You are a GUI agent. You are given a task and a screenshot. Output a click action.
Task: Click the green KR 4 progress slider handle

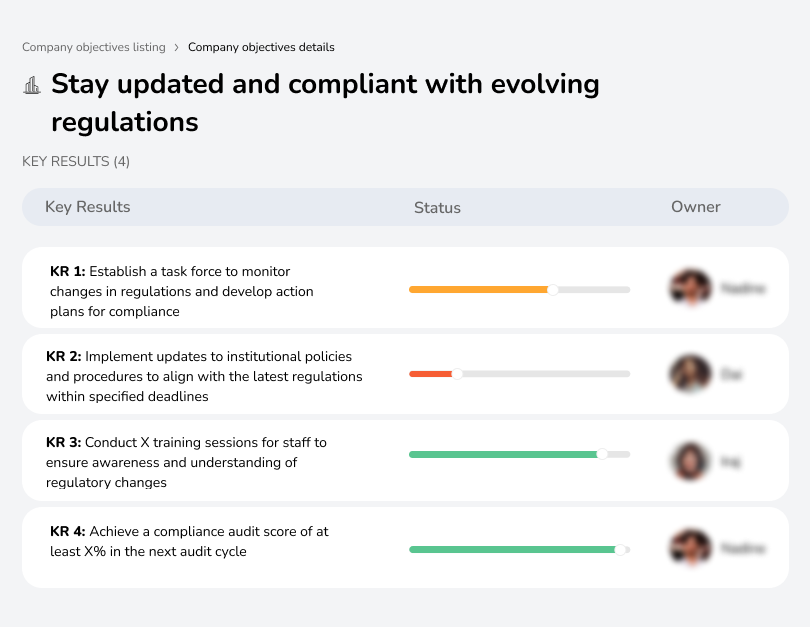pyautogui.click(x=620, y=549)
